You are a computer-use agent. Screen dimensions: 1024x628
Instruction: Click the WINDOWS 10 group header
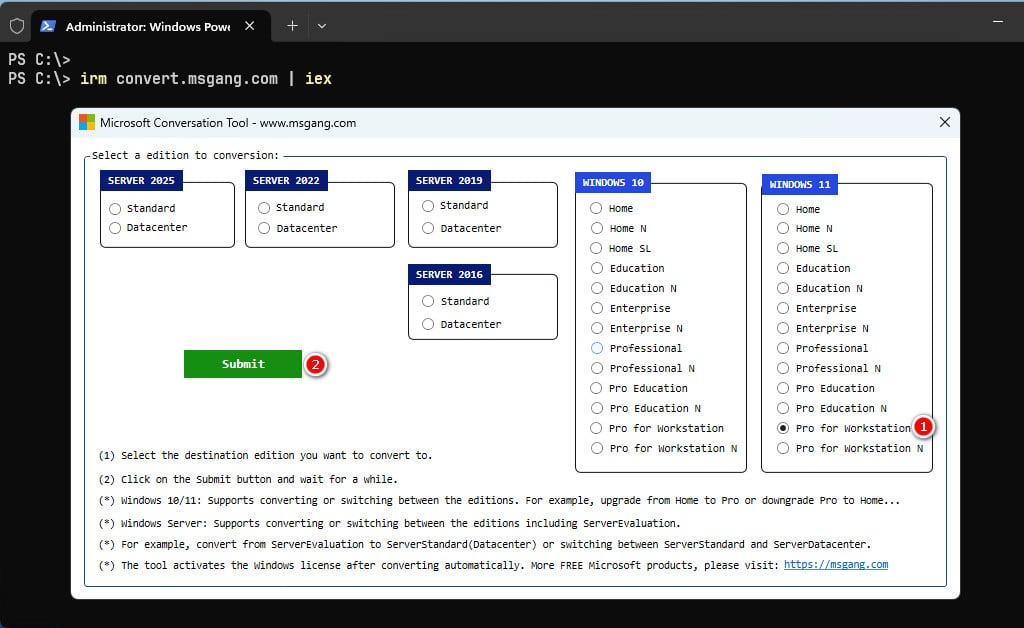pyautogui.click(x=613, y=183)
